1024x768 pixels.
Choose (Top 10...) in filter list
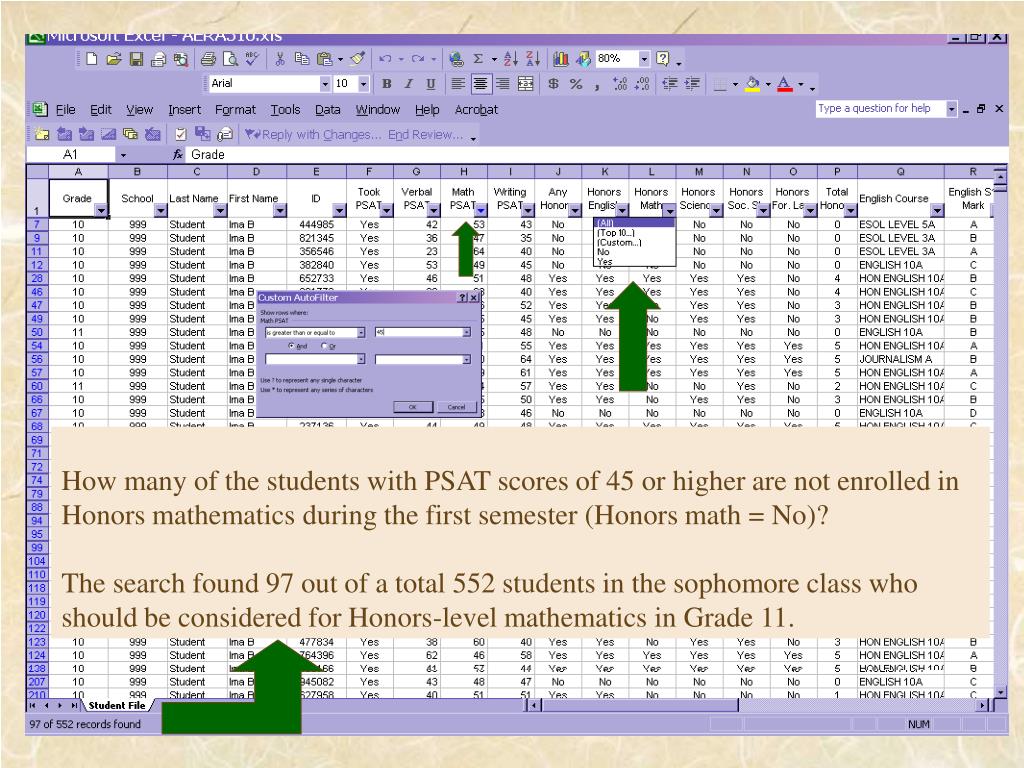pos(616,232)
